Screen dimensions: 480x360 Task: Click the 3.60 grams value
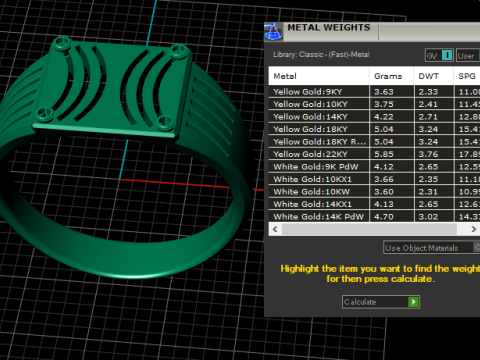384,192
